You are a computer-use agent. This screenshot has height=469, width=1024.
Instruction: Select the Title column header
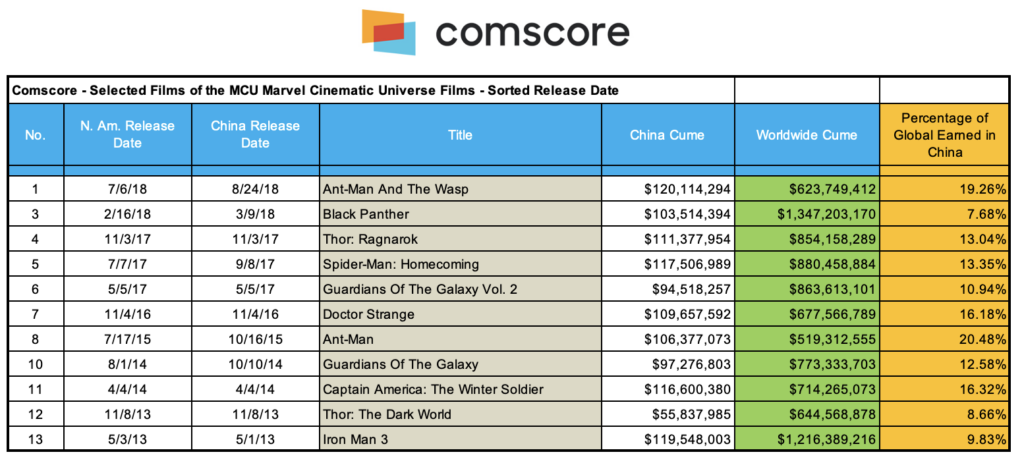[x=460, y=135]
